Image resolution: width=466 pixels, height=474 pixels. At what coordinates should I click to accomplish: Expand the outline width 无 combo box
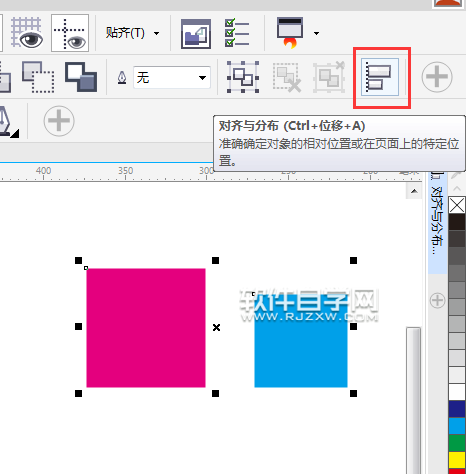(172, 77)
